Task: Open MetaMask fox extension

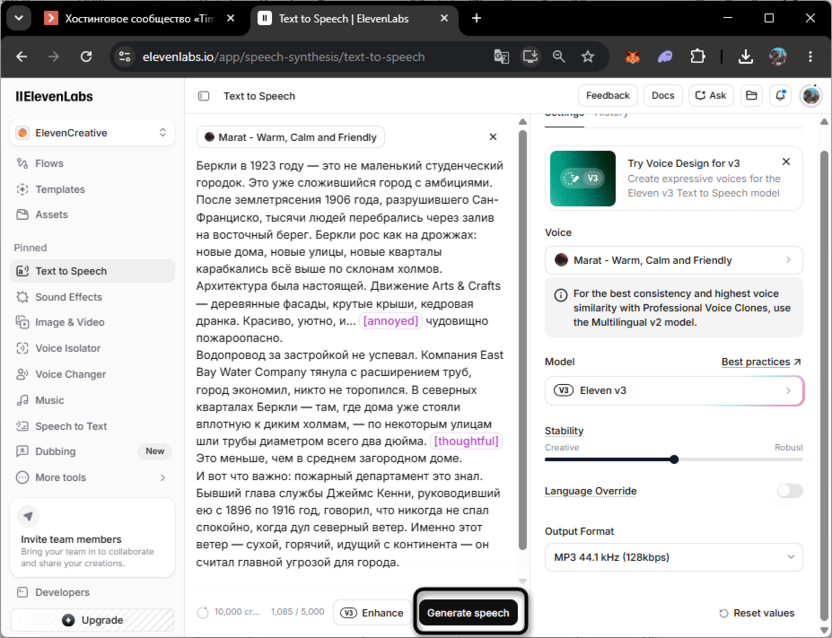Action: click(632, 56)
